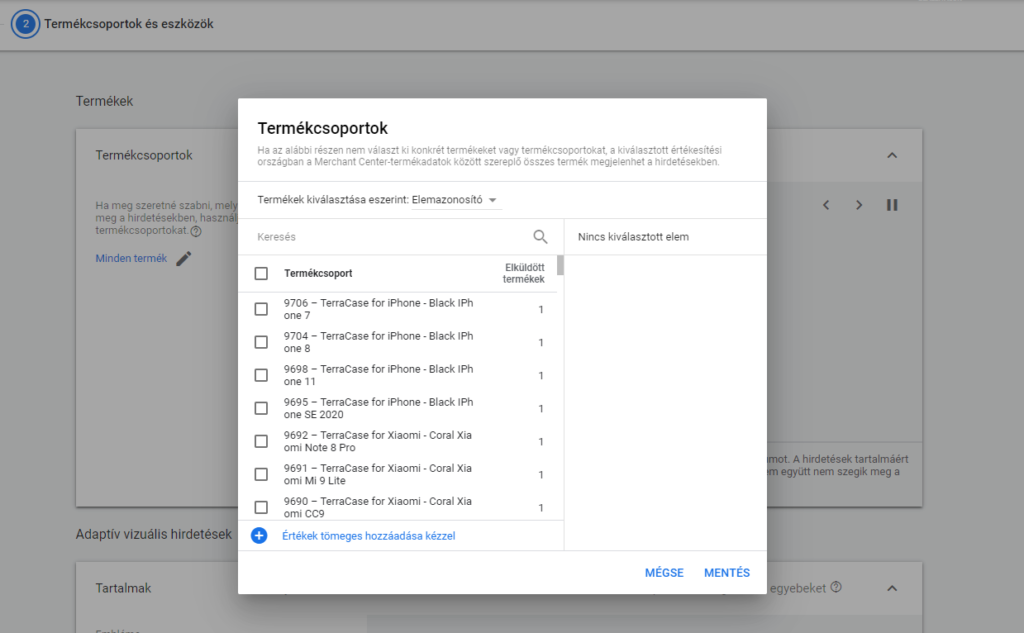1024x633 pixels.
Task: Toggle the select-all Termékcsoport checkbox
Action: 261,273
